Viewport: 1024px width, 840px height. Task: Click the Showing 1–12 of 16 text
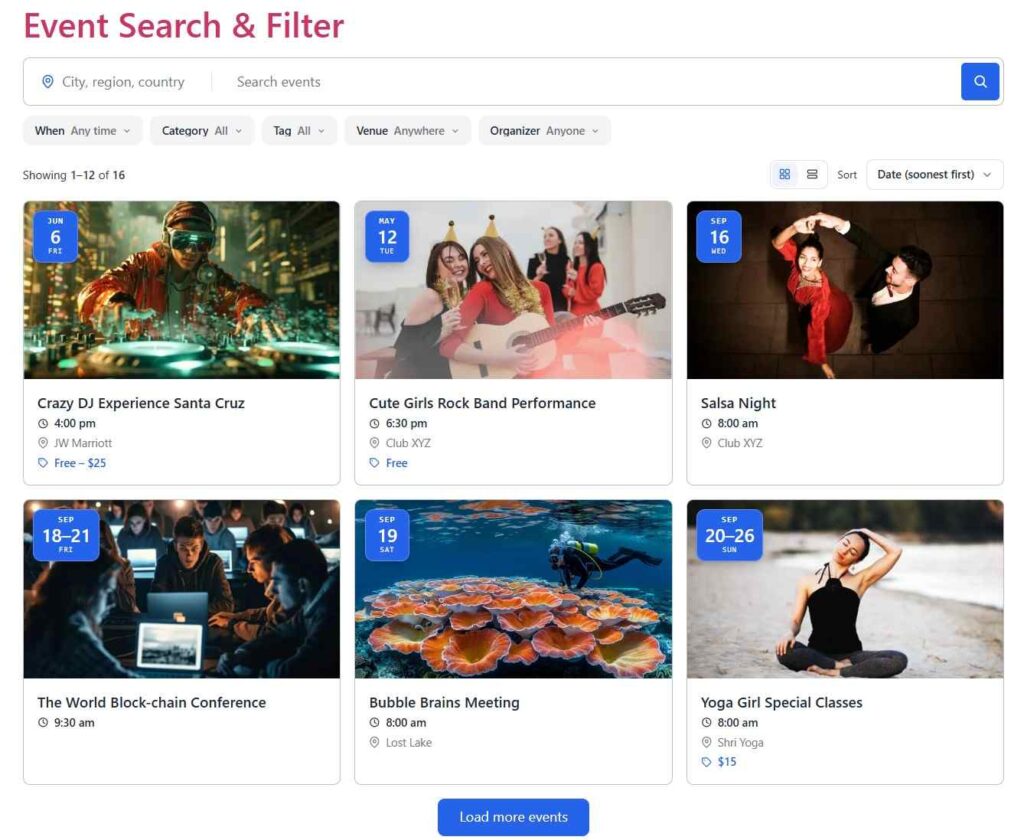coord(74,175)
